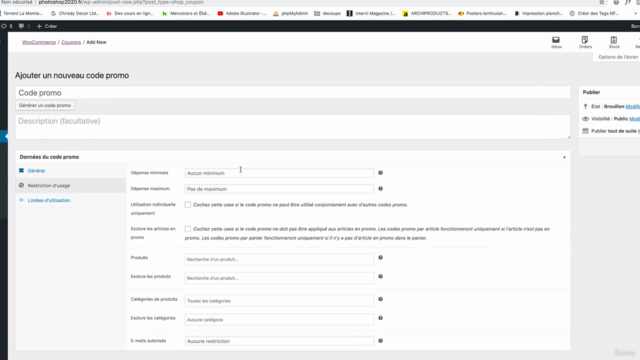640x360 pixels.
Task: Click the Coupons breadcrumb link
Action: click(x=71, y=42)
